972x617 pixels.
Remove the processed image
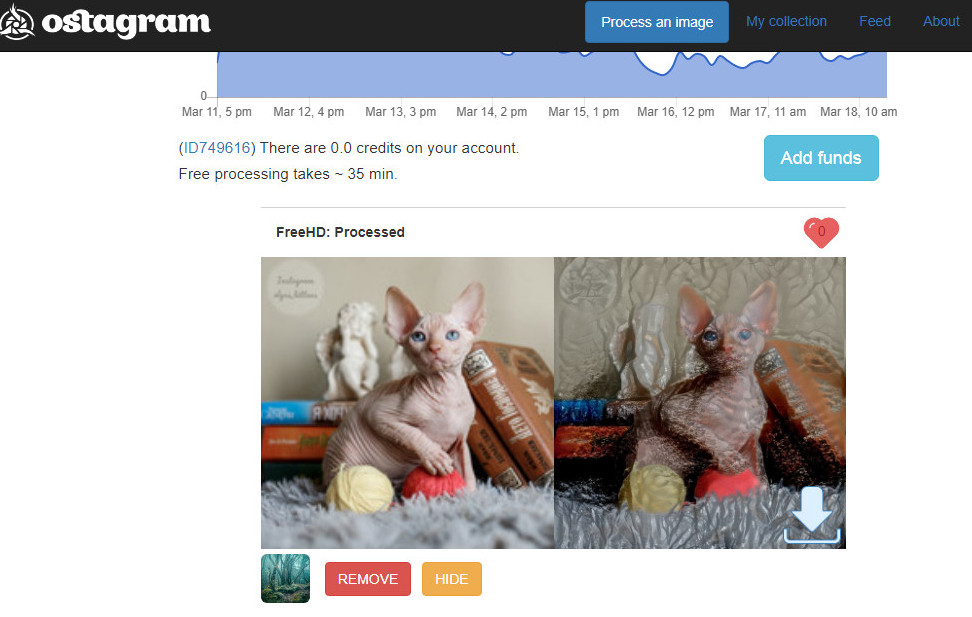[368, 579]
